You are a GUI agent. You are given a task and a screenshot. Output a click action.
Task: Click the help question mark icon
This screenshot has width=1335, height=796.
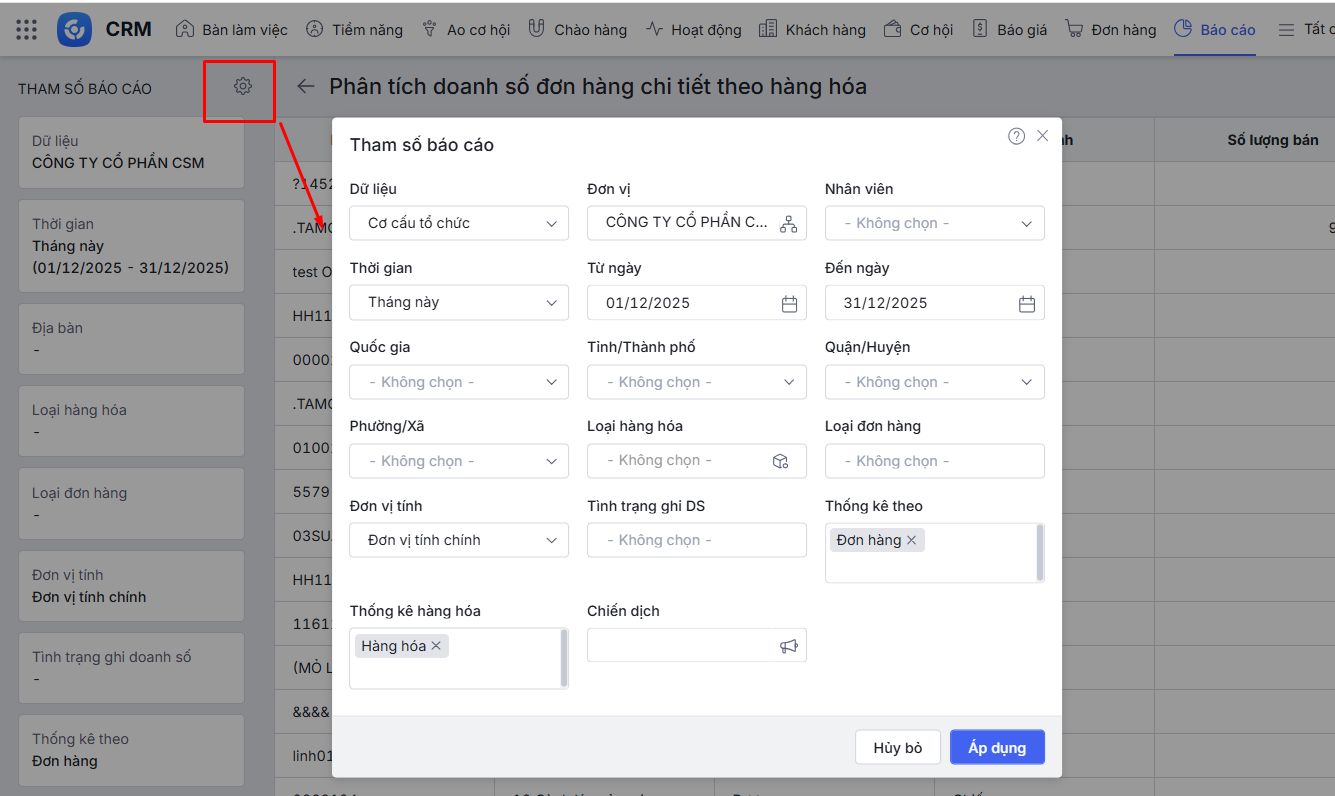tap(1016, 136)
